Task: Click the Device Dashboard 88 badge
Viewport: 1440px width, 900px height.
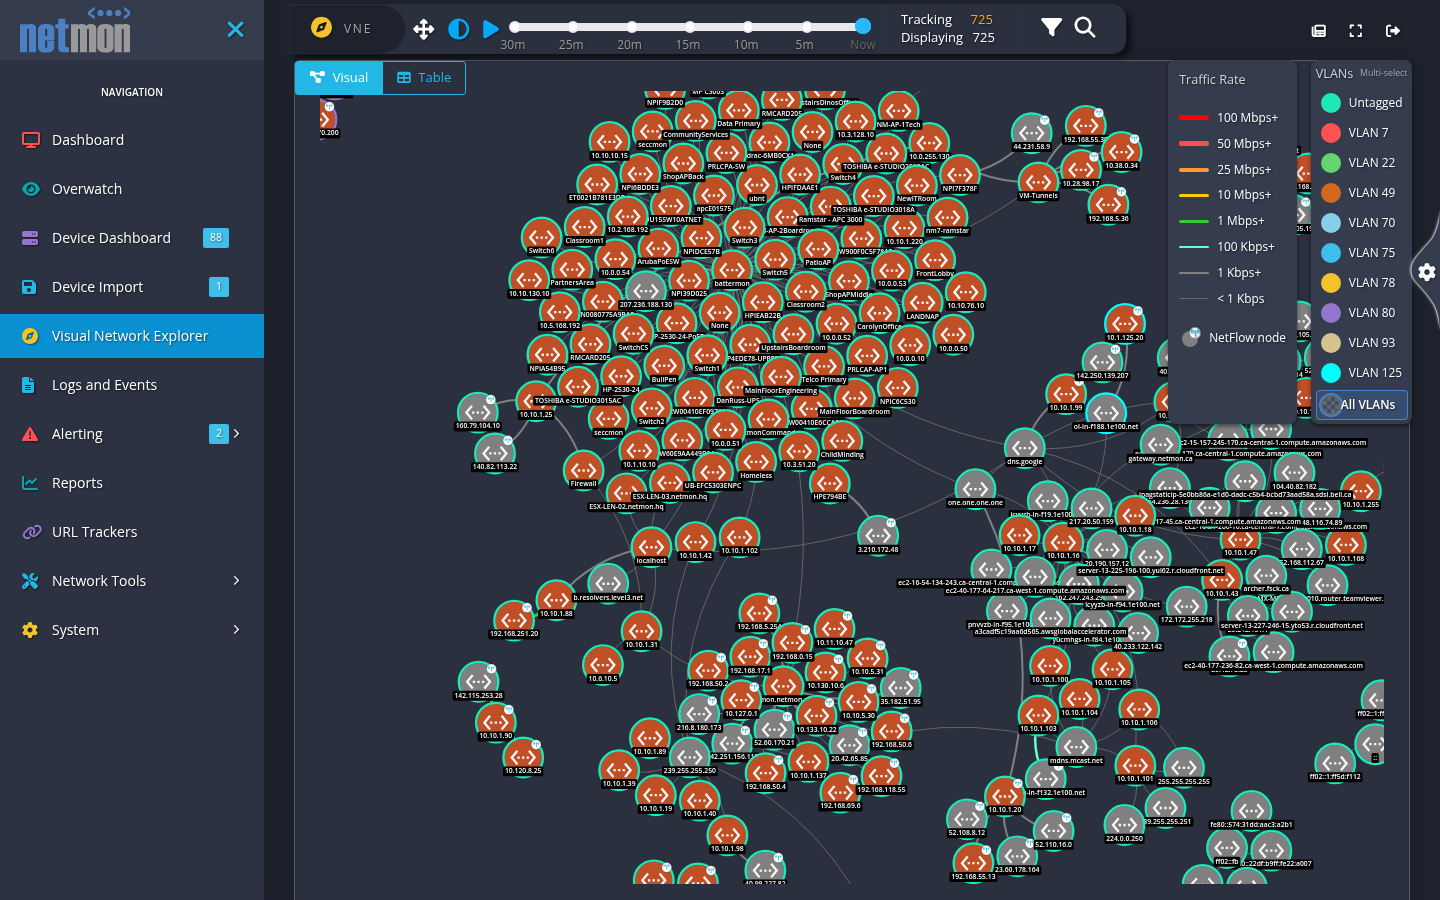Action: click(x=216, y=238)
